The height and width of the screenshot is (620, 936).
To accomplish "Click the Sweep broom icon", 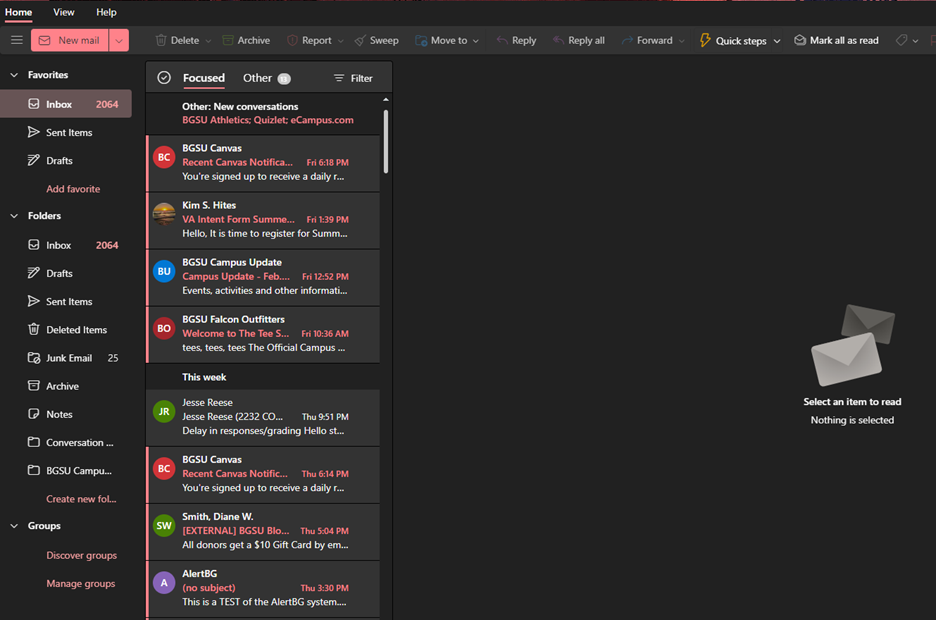I will (x=360, y=40).
